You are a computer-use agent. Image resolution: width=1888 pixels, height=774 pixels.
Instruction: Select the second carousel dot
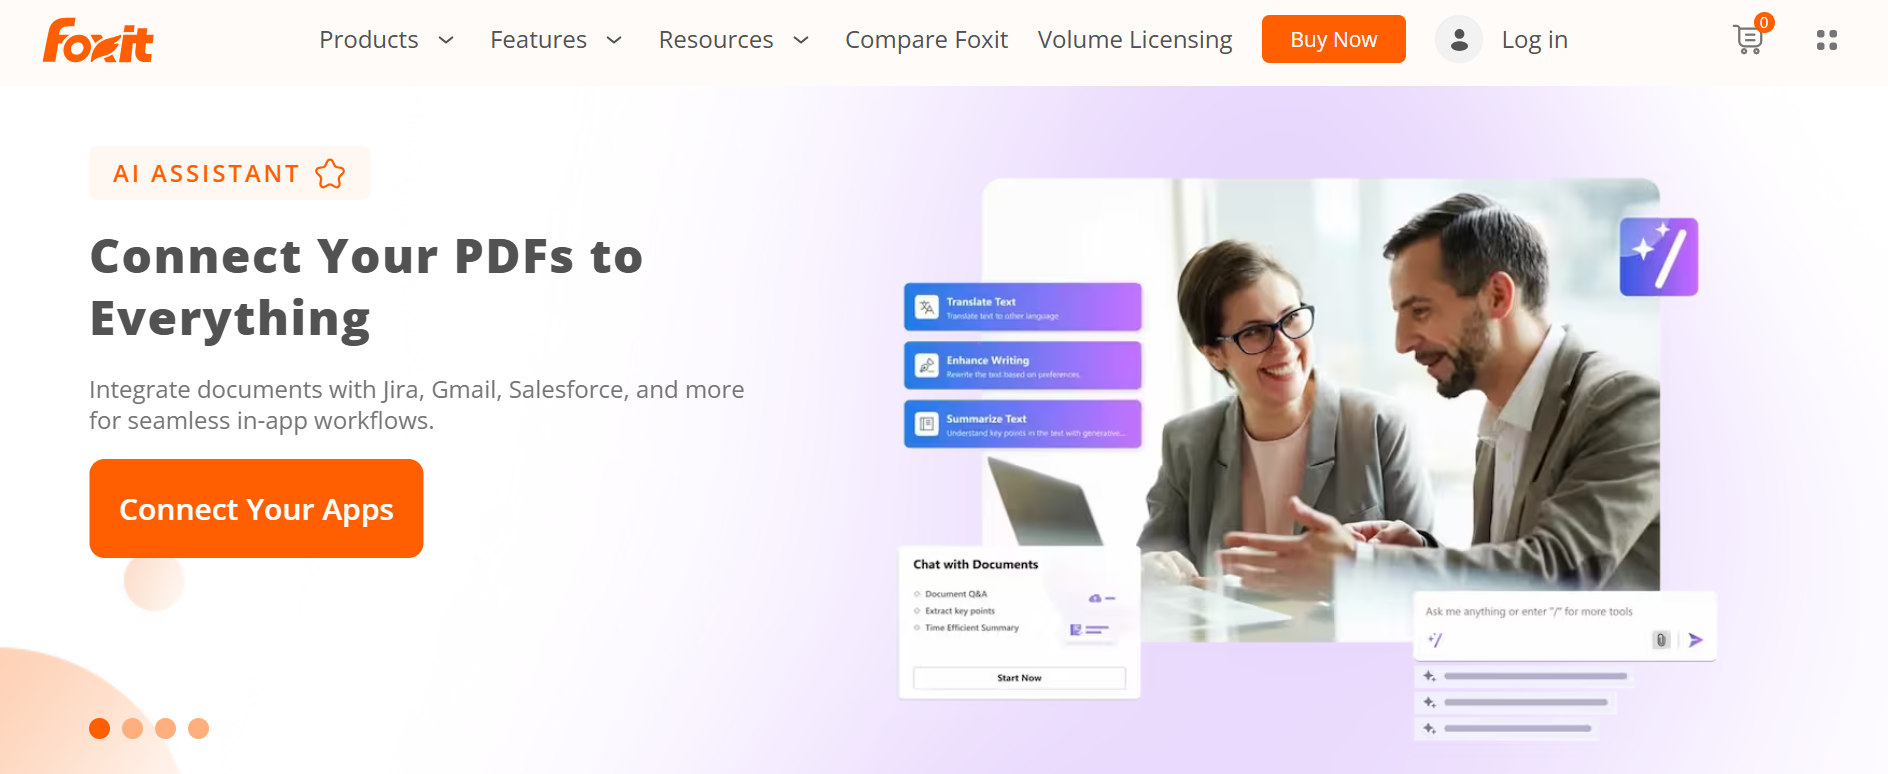(x=132, y=728)
